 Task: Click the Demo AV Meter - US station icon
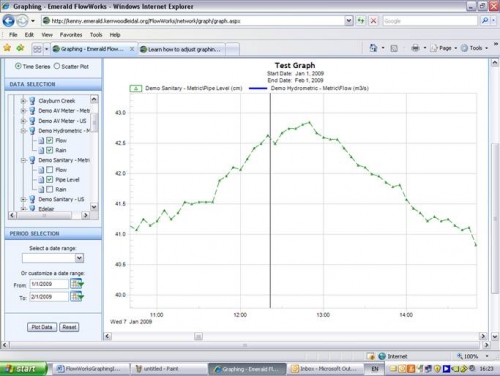[x=32, y=121]
